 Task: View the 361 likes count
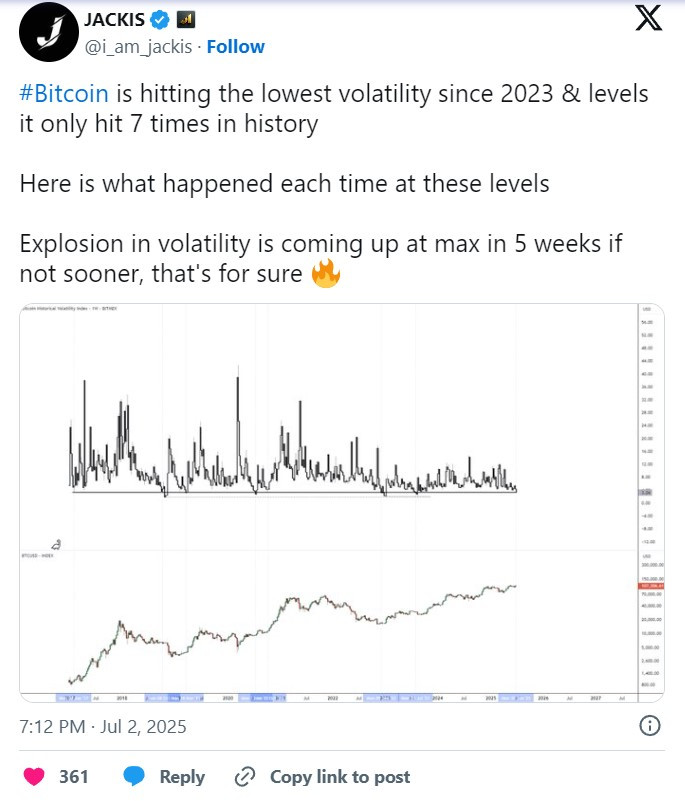[x=74, y=776]
